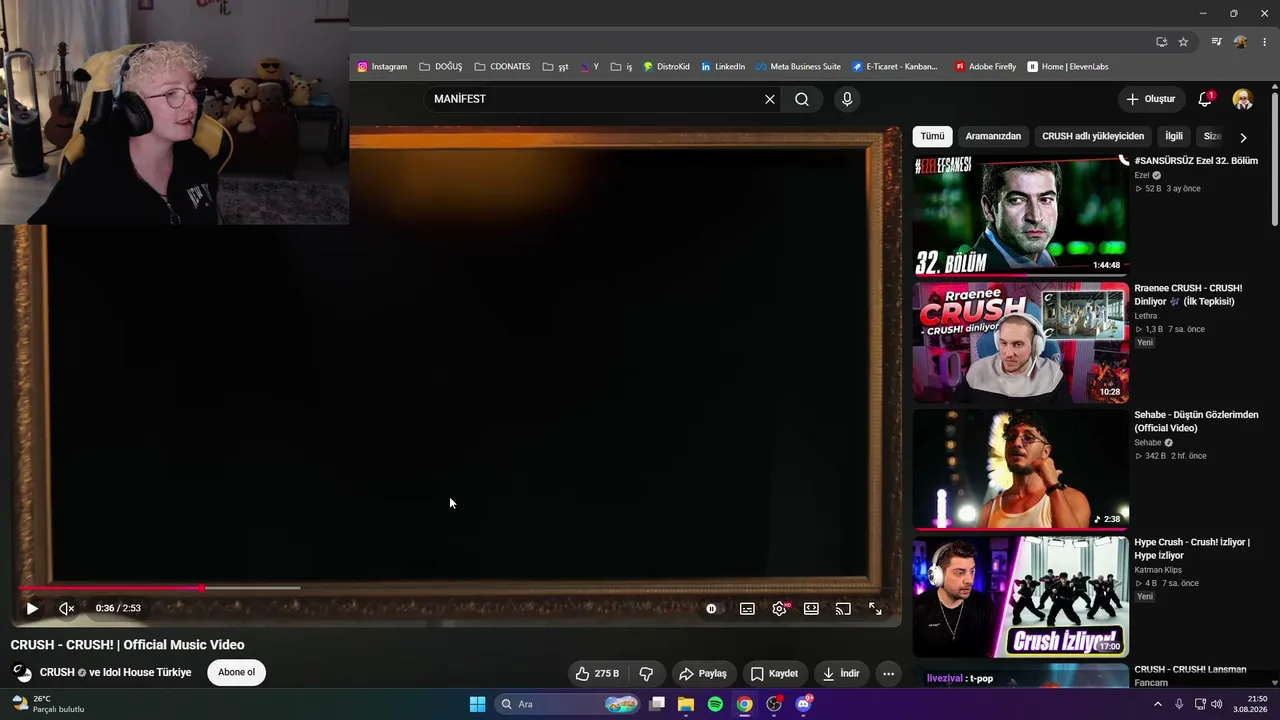Open Chrome media controls icon
The width and height of the screenshot is (1280, 720).
pos(1216,42)
